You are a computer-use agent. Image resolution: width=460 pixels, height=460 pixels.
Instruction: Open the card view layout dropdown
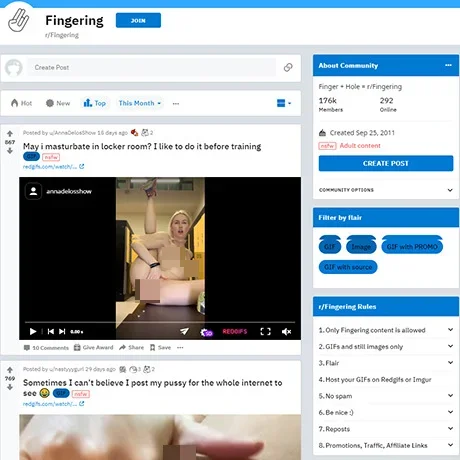(x=284, y=103)
